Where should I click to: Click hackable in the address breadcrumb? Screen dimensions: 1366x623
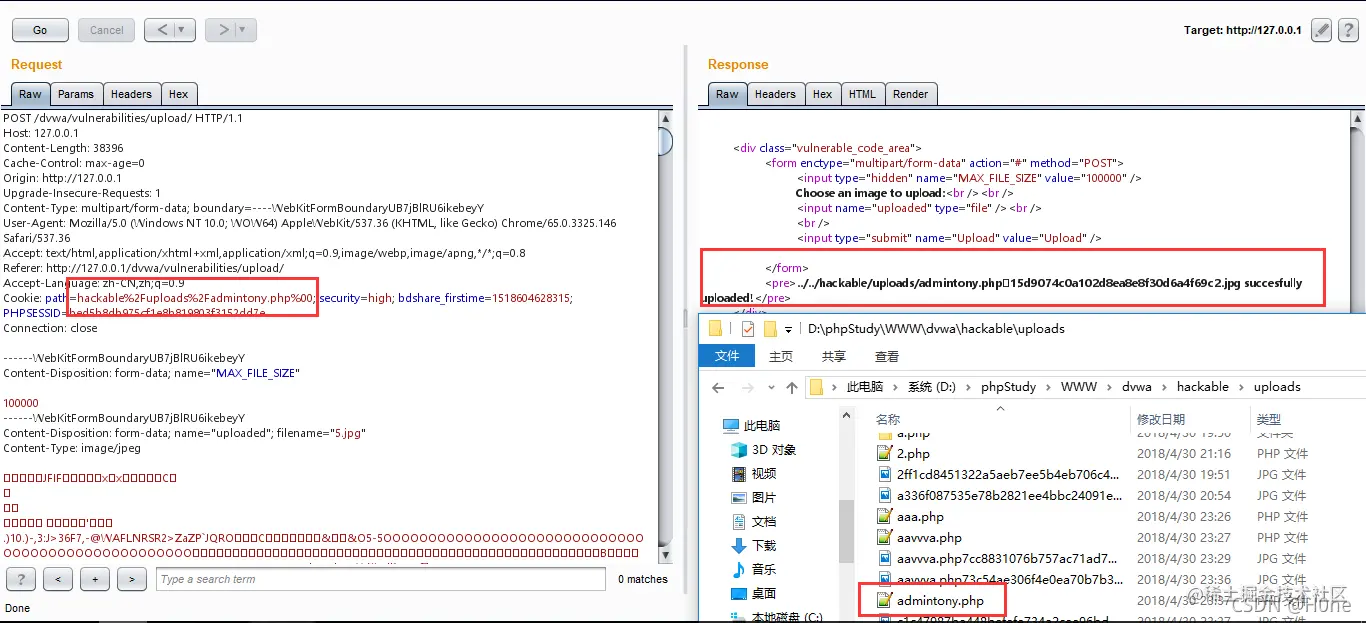coord(1203,387)
